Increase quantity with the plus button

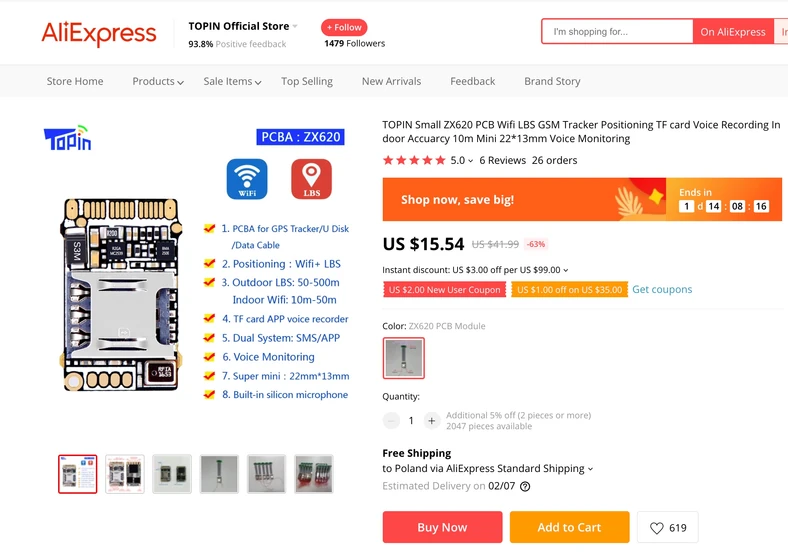point(431,420)
